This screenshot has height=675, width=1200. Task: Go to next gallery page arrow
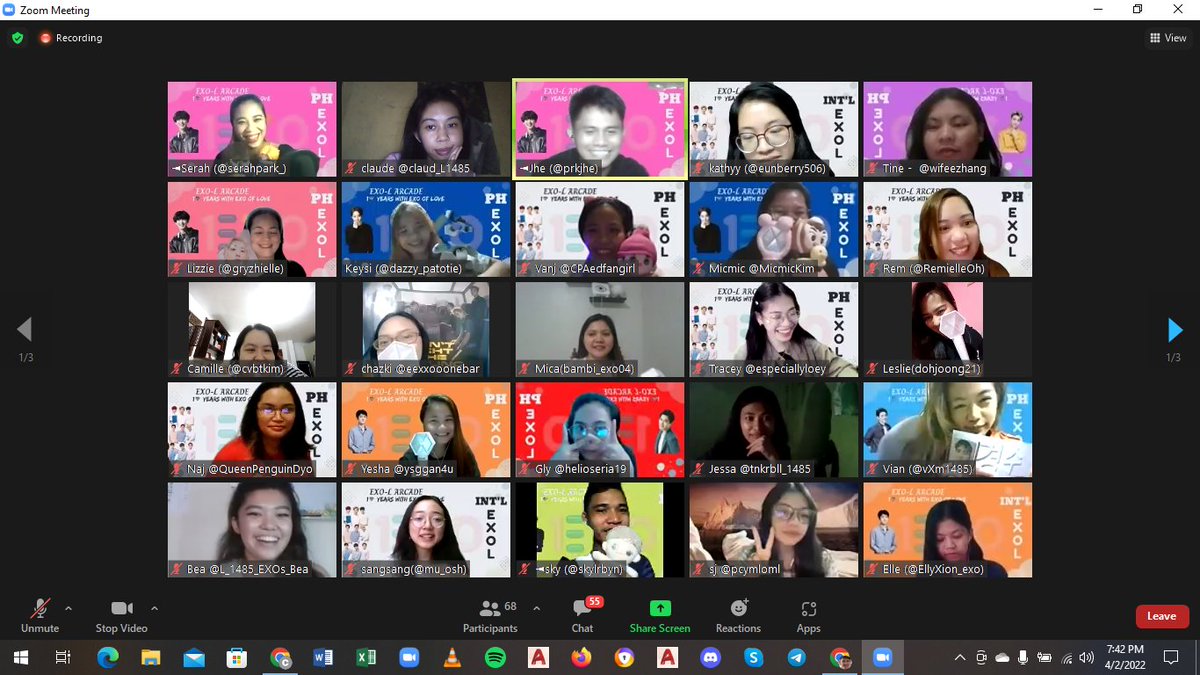click(x=1175, y=330)
